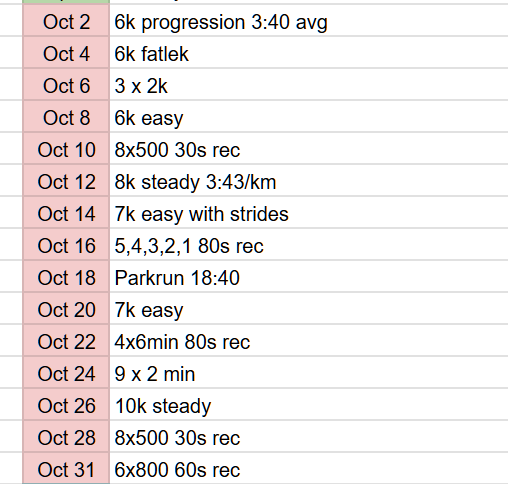Click the 8k steady 3:43/km cell
This screenshot has height=484, width=508.
(x=309, y=180)
